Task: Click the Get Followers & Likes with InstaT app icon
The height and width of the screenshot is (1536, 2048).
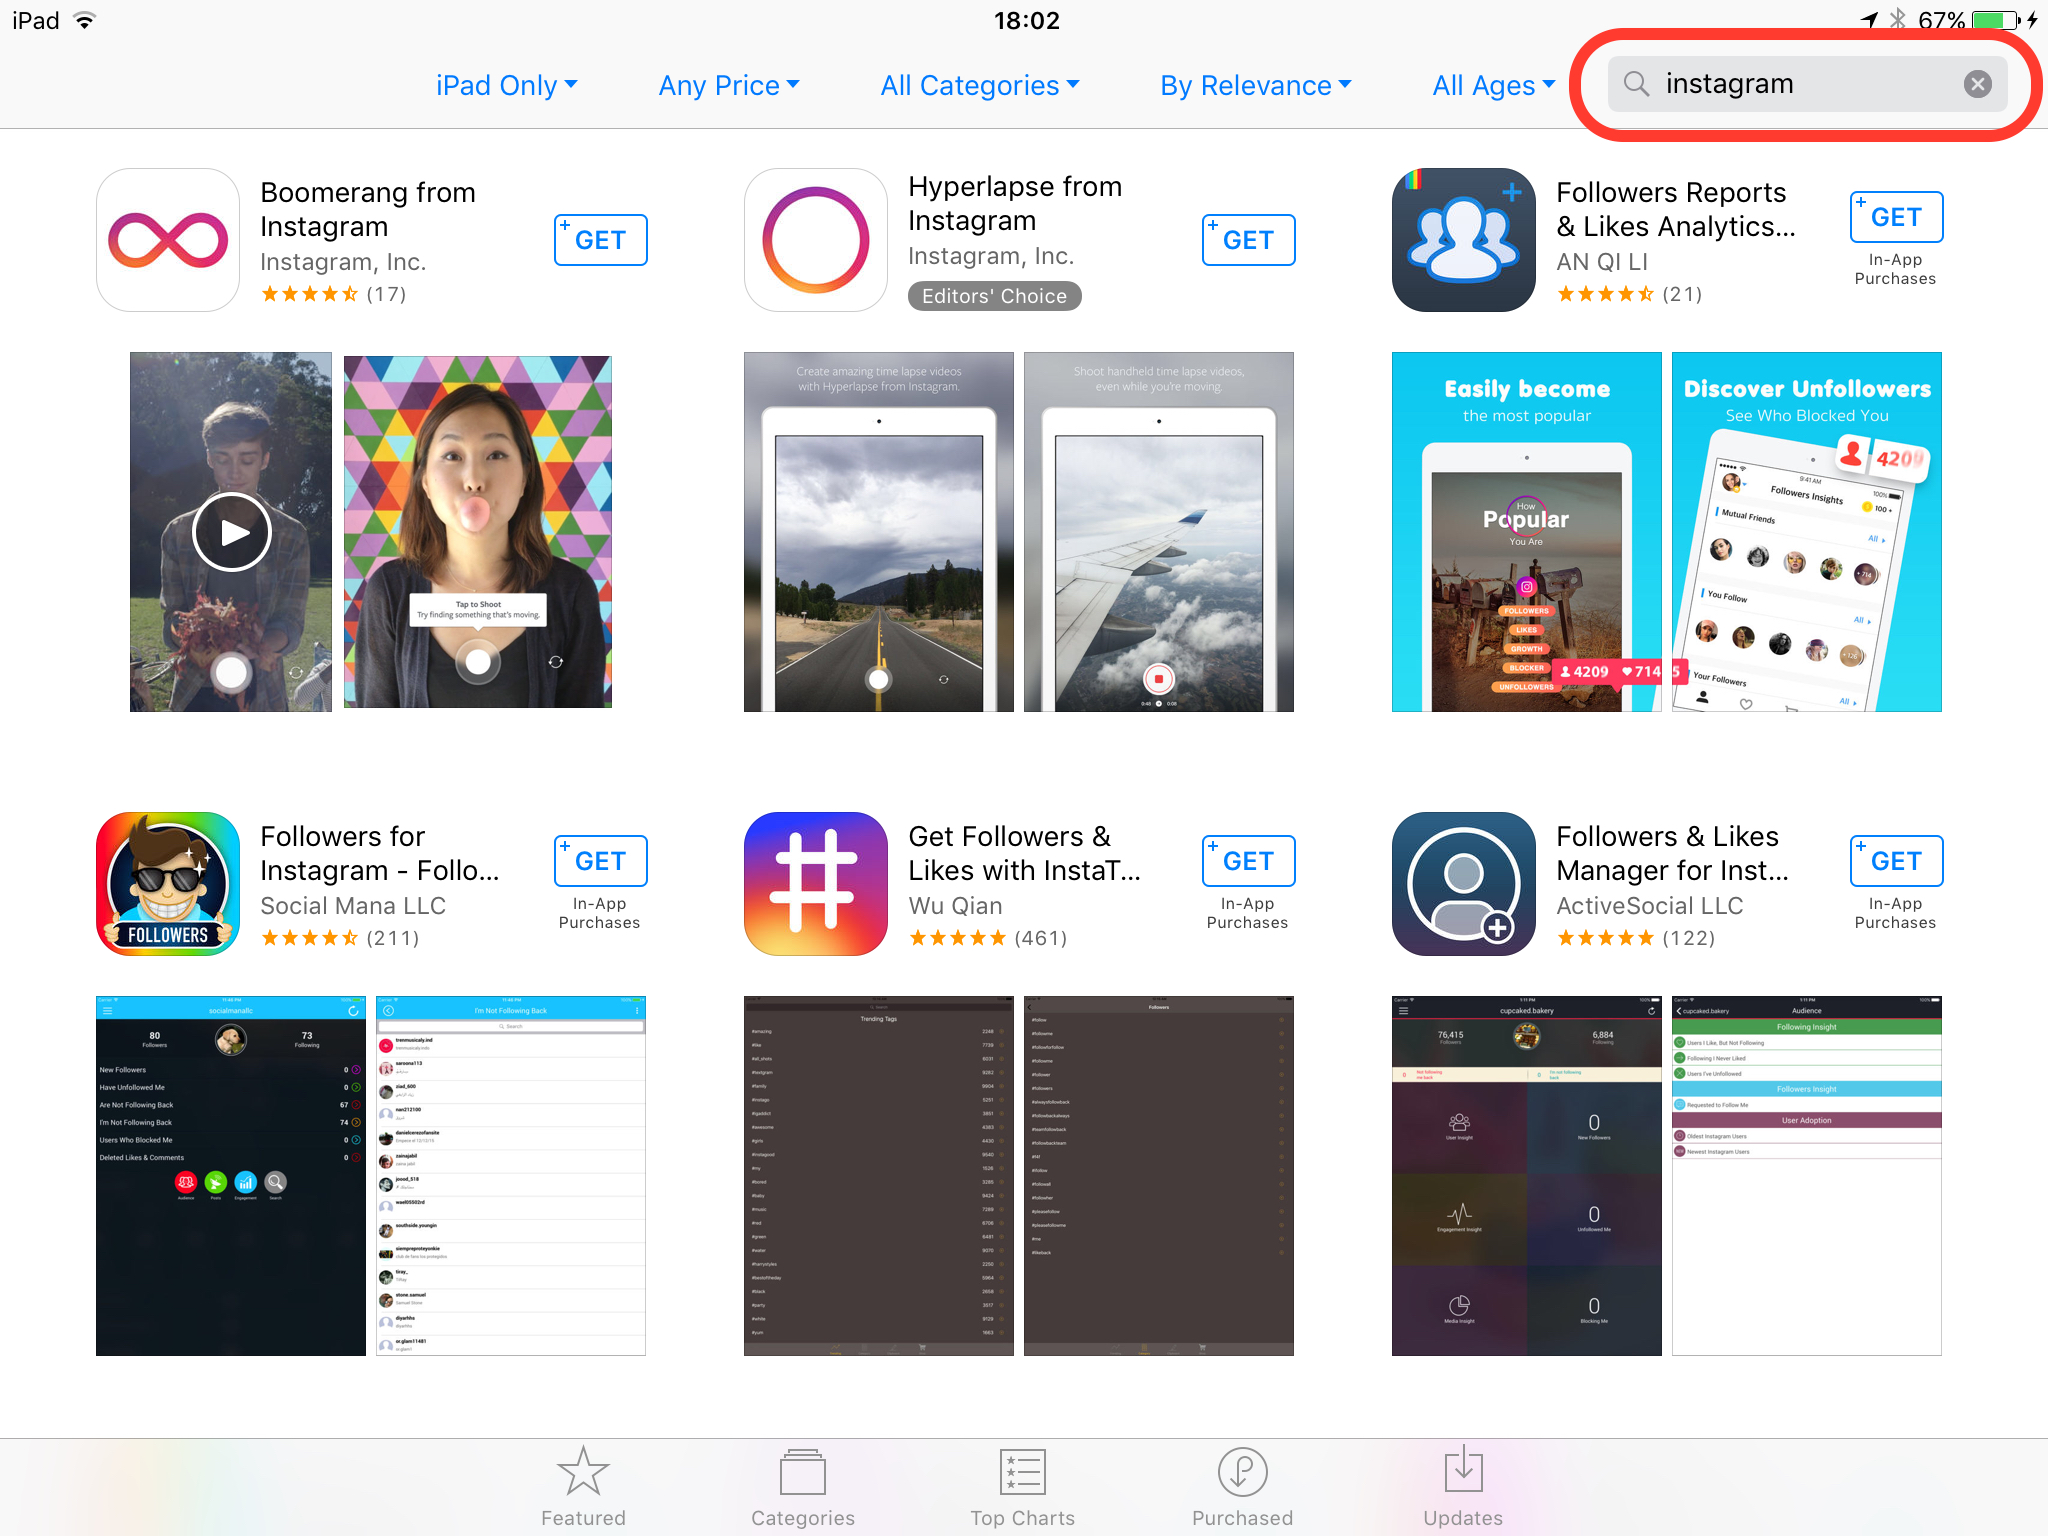Action: click(813, 883)
